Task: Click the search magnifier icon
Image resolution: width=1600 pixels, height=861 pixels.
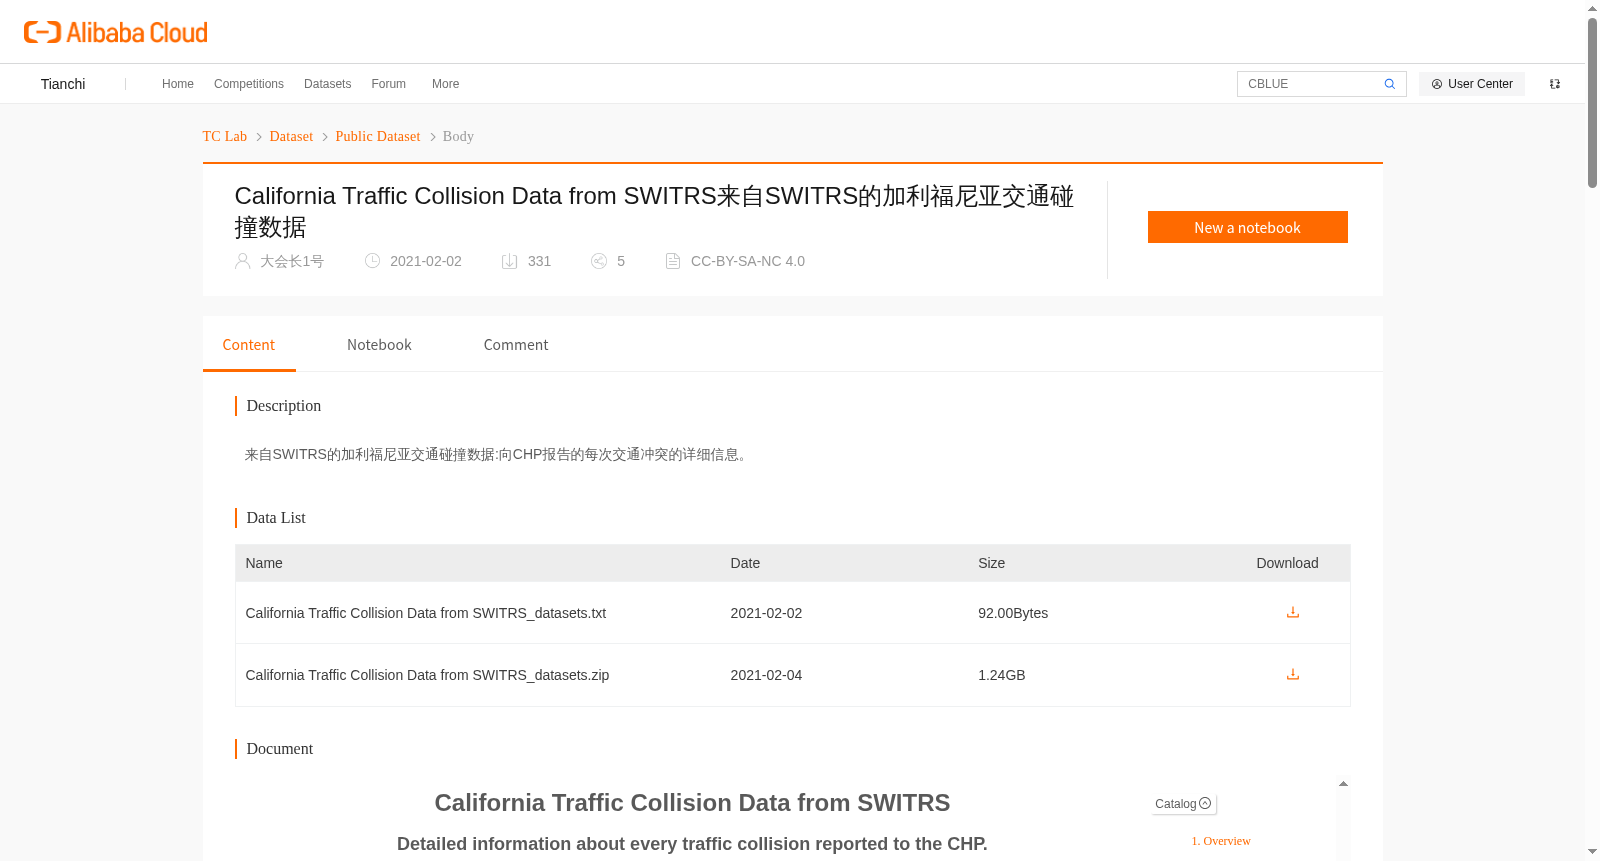Action: (x=1389, y=84)
